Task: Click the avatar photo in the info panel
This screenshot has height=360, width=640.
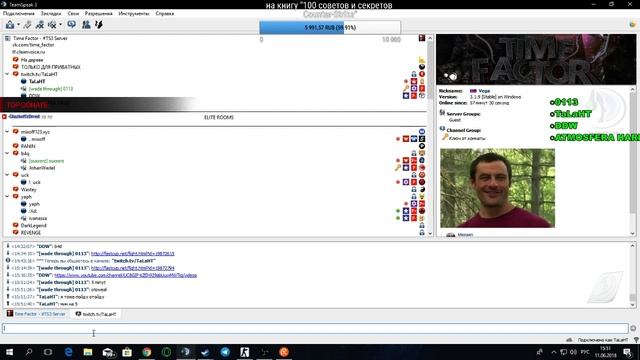Action: coord(497,188)
